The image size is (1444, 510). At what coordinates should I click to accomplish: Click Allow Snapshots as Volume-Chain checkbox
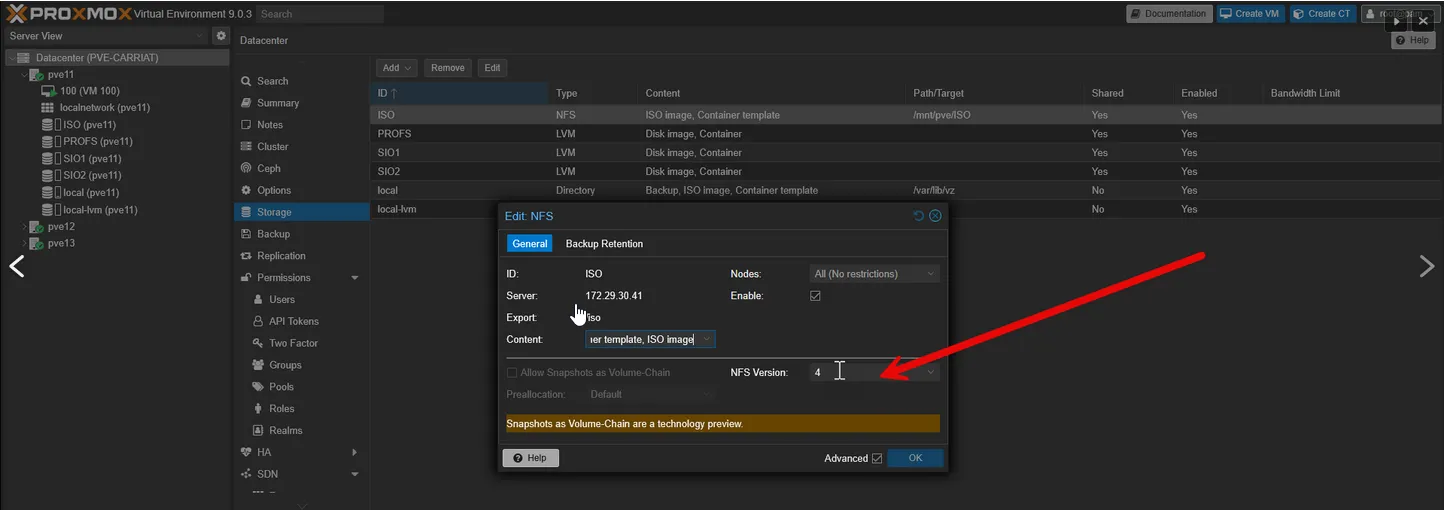coord(512,373)
